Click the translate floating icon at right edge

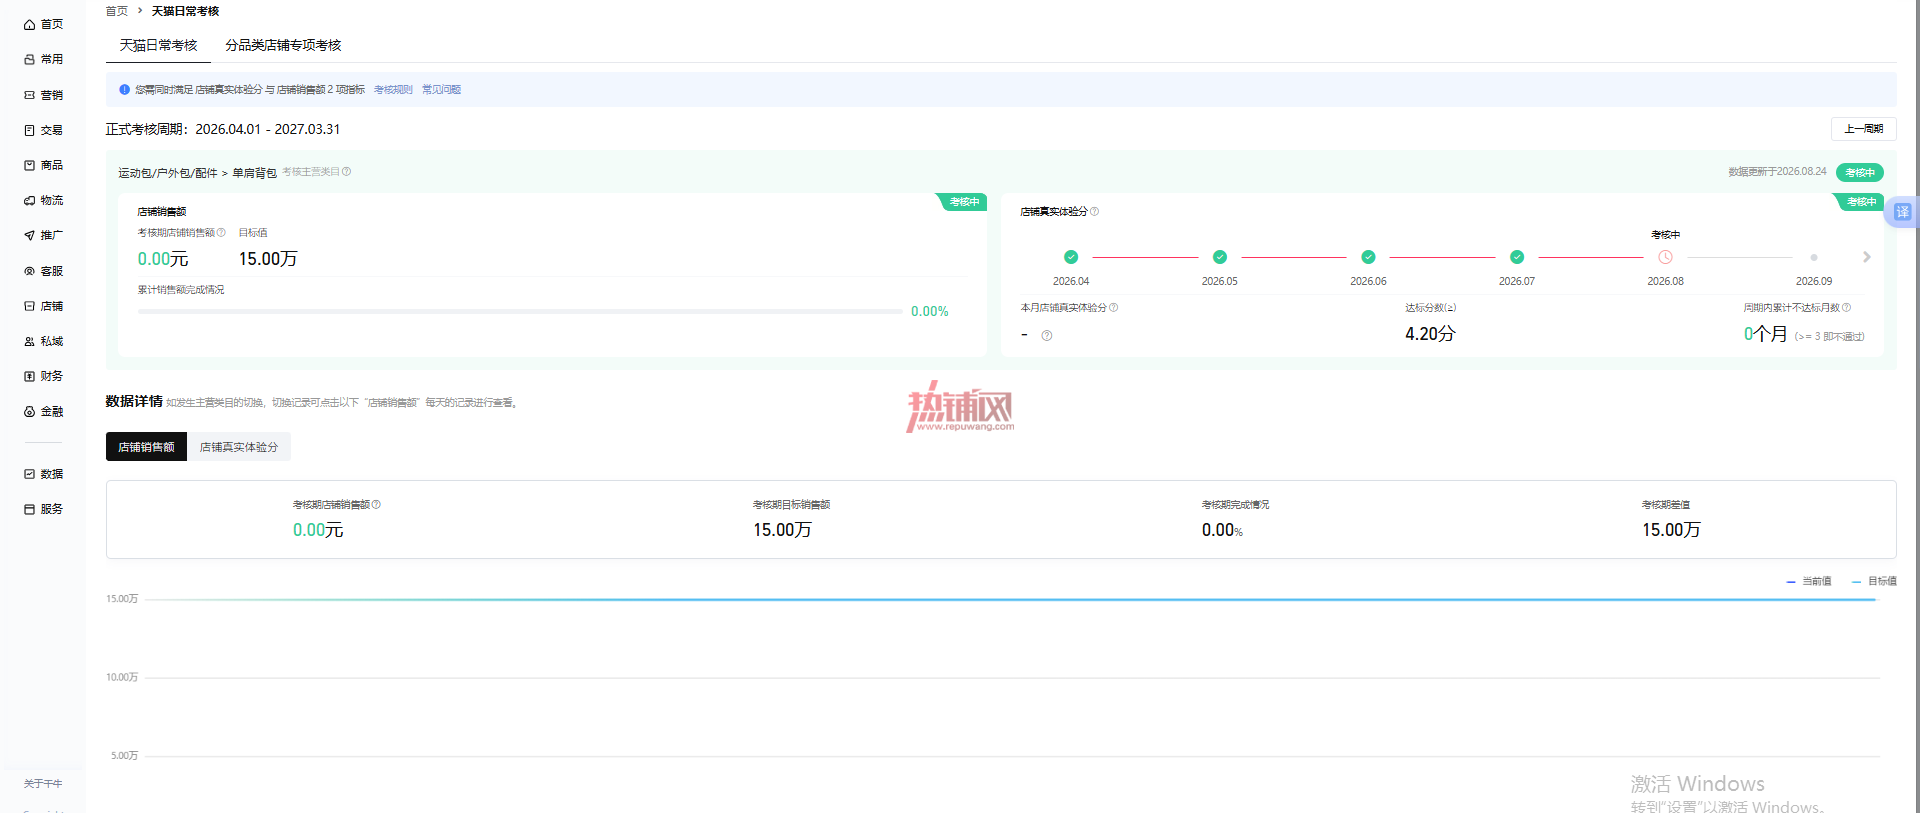1902,212
